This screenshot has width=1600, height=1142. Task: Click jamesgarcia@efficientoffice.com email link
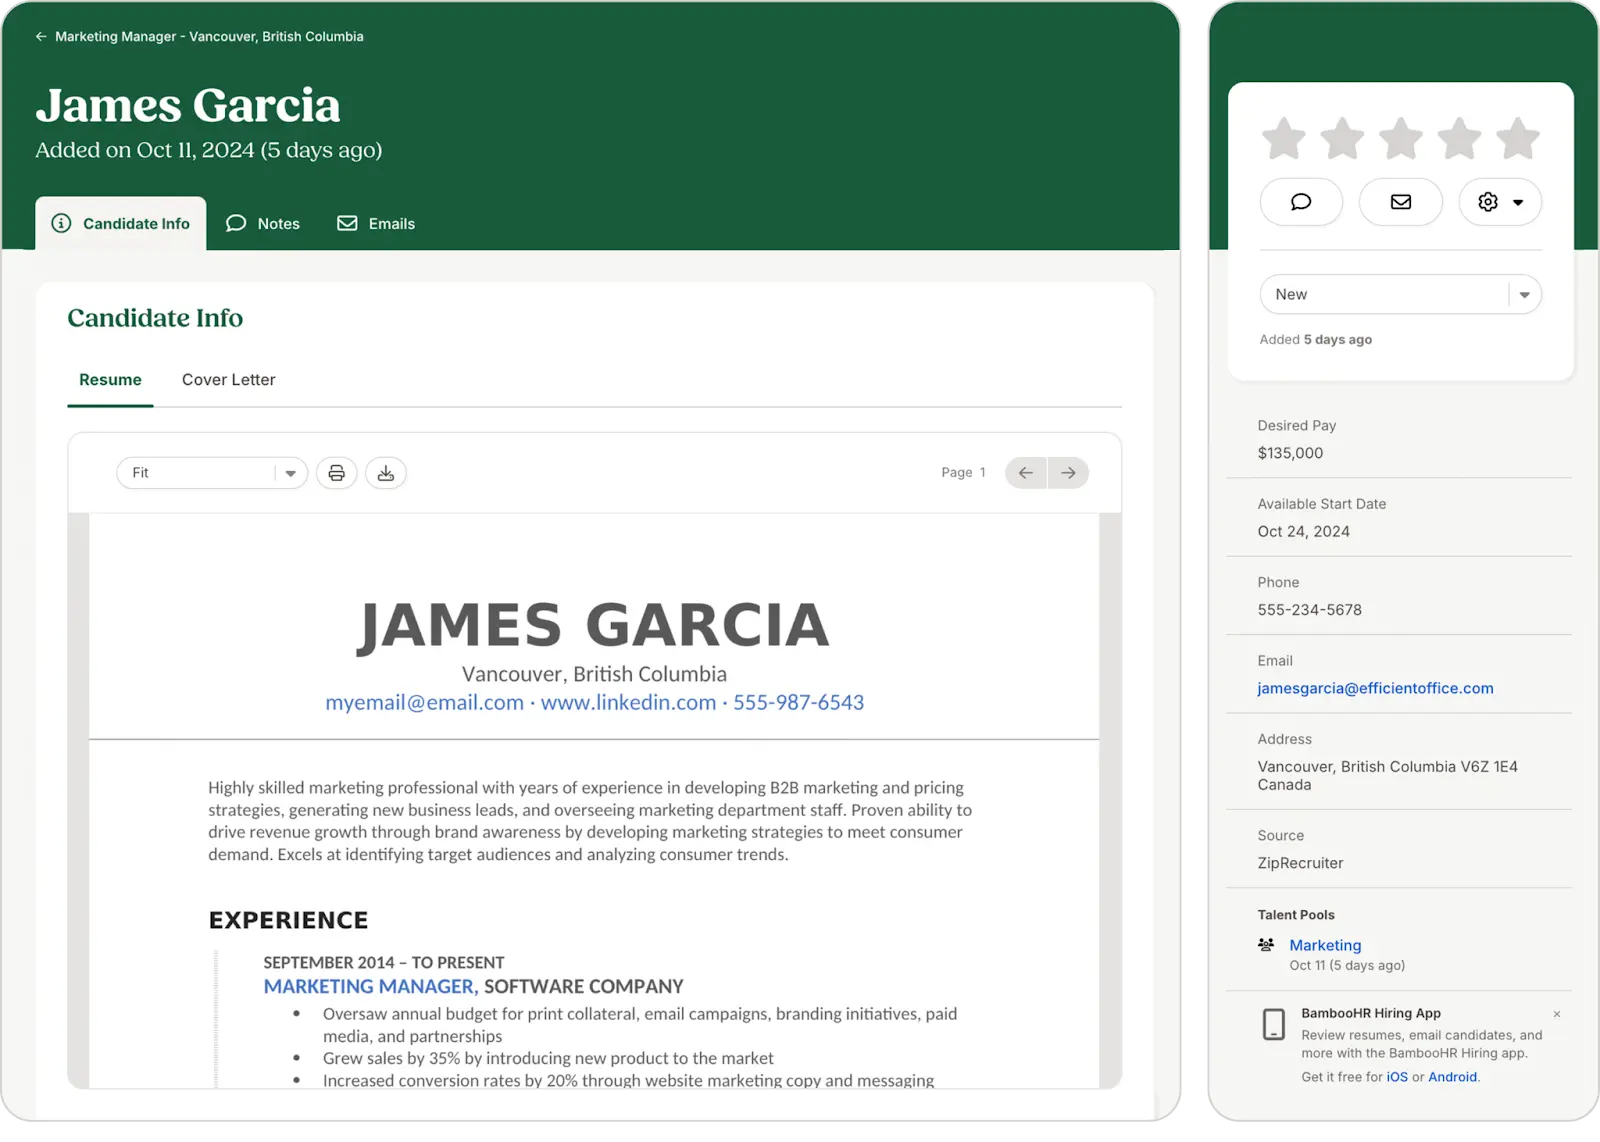[1375, 688]
